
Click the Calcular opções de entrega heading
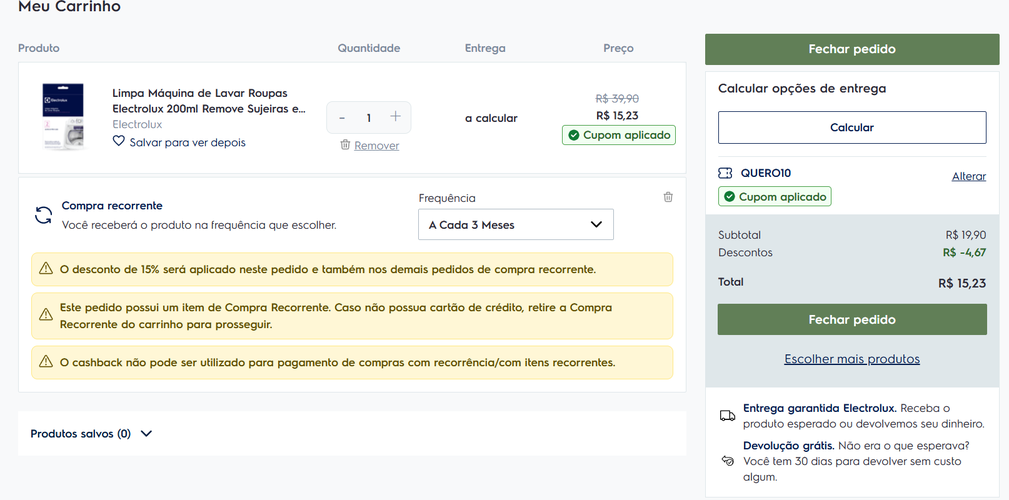pos(802,89)
